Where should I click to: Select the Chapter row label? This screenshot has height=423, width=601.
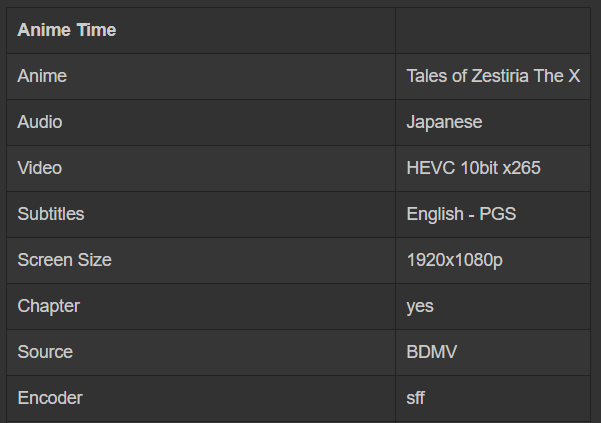click(48, 306)
